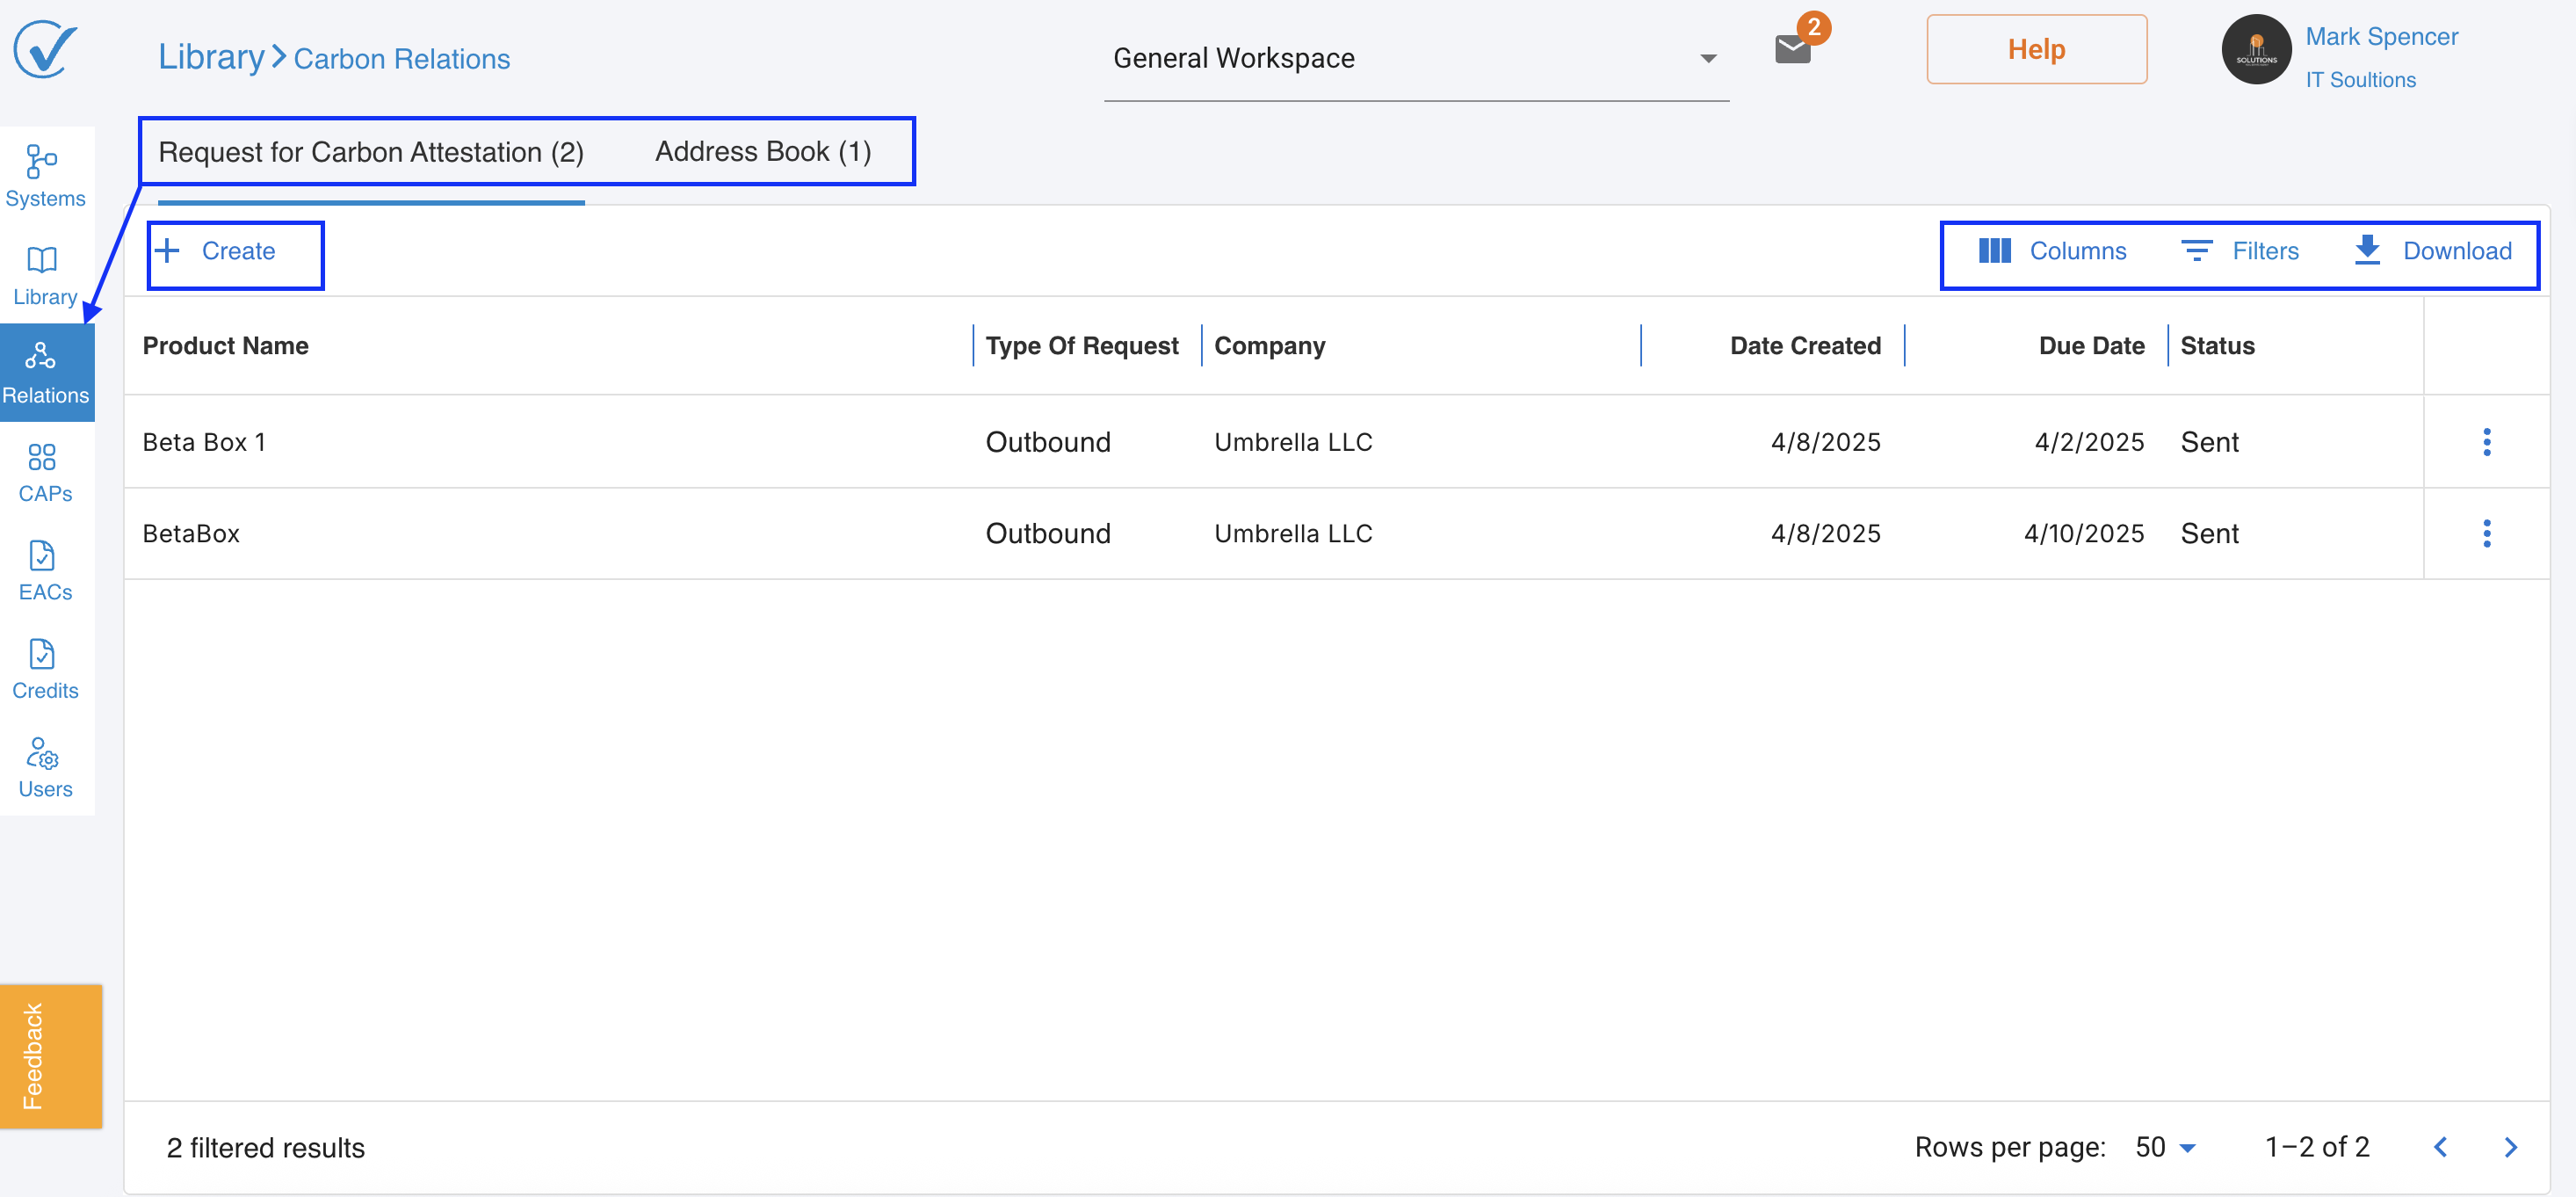The image size is (2576, 1197).
Task: Open the Credits sidebar section
Action: coord(44,668)
